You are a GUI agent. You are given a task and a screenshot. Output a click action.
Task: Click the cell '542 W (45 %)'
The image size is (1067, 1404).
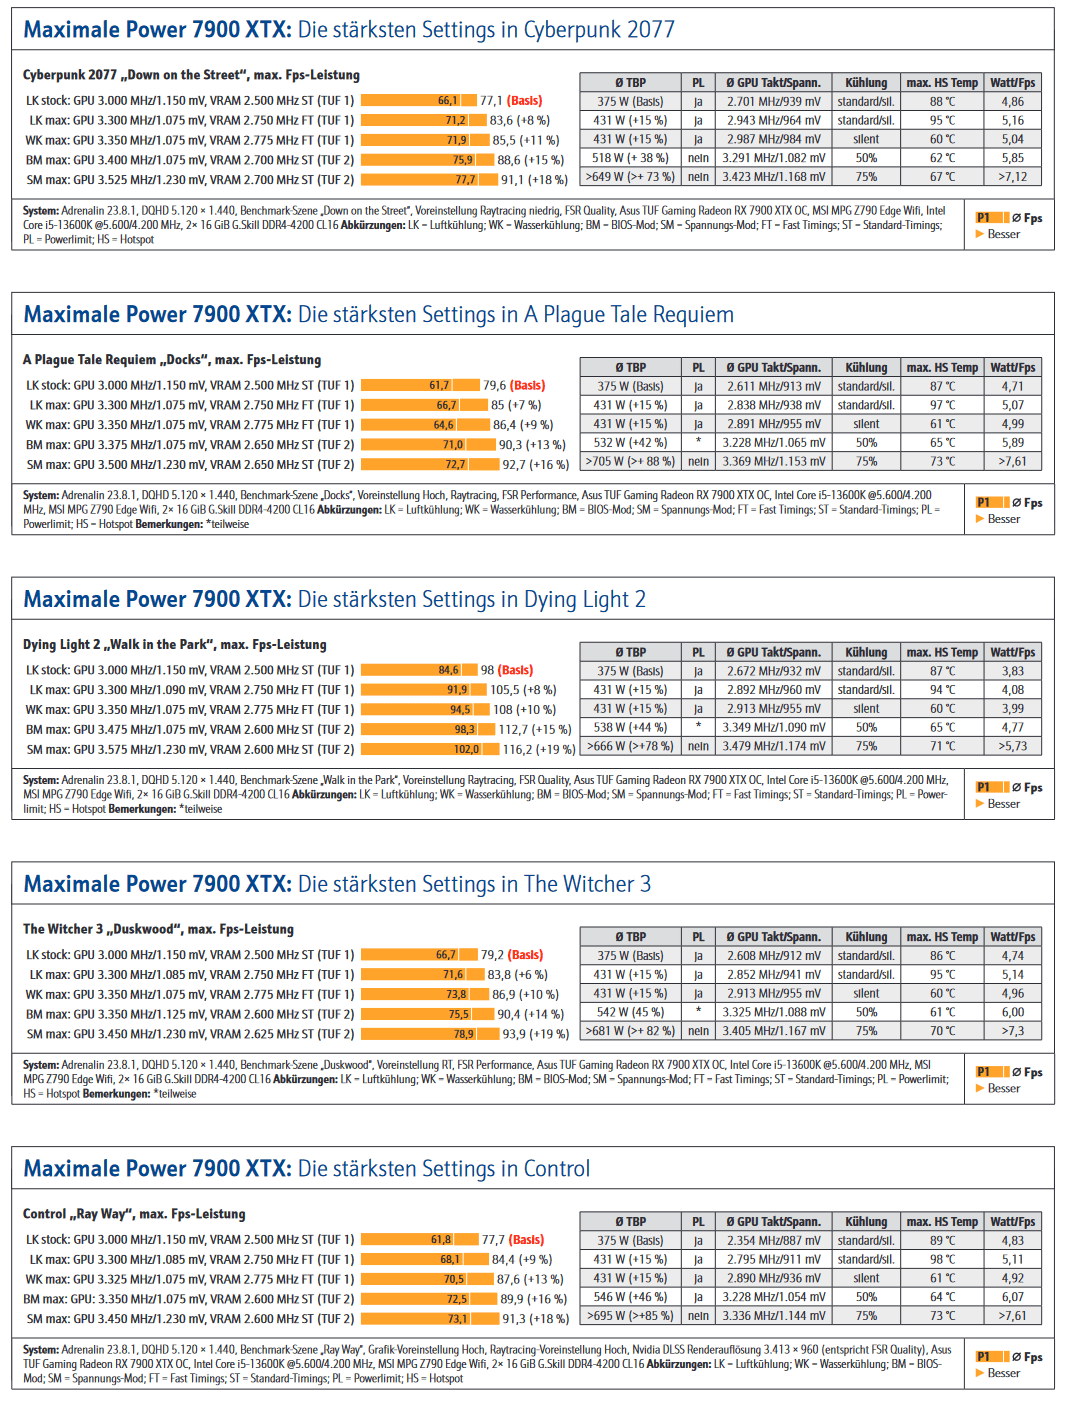[x=630, y=1012]
